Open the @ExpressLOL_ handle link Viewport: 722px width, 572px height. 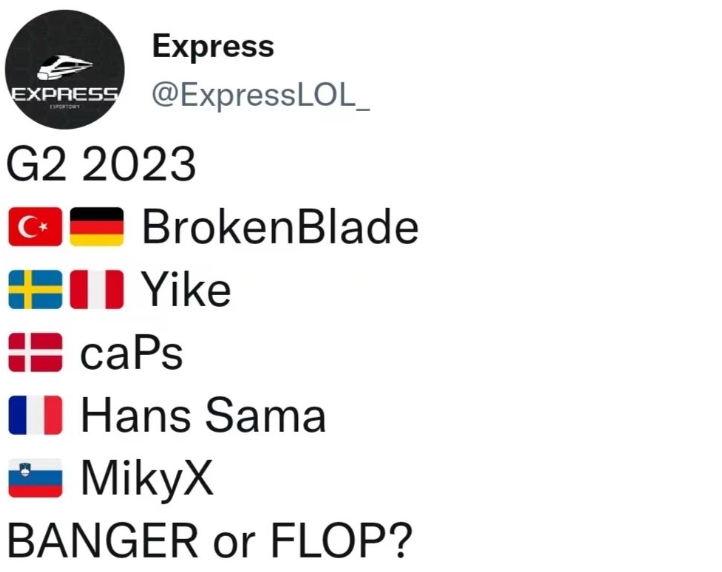pos(260,96)
